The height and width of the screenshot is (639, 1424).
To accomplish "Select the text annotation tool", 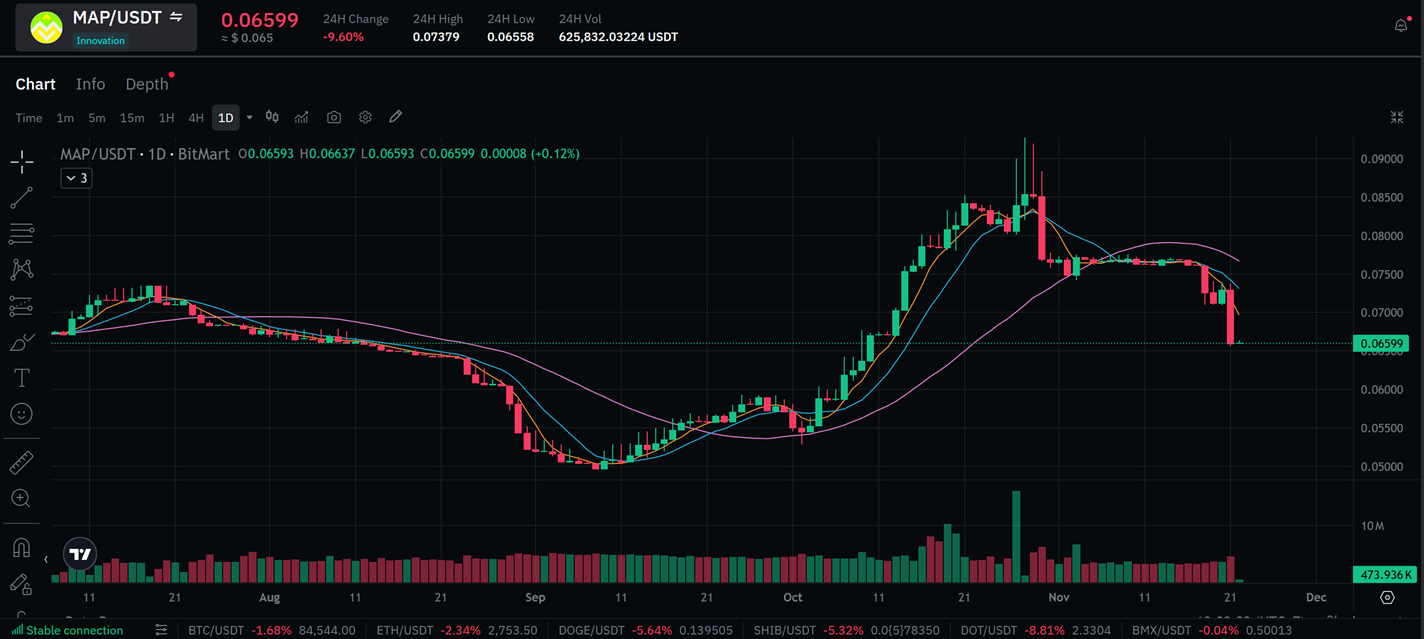I will (21, 378).
